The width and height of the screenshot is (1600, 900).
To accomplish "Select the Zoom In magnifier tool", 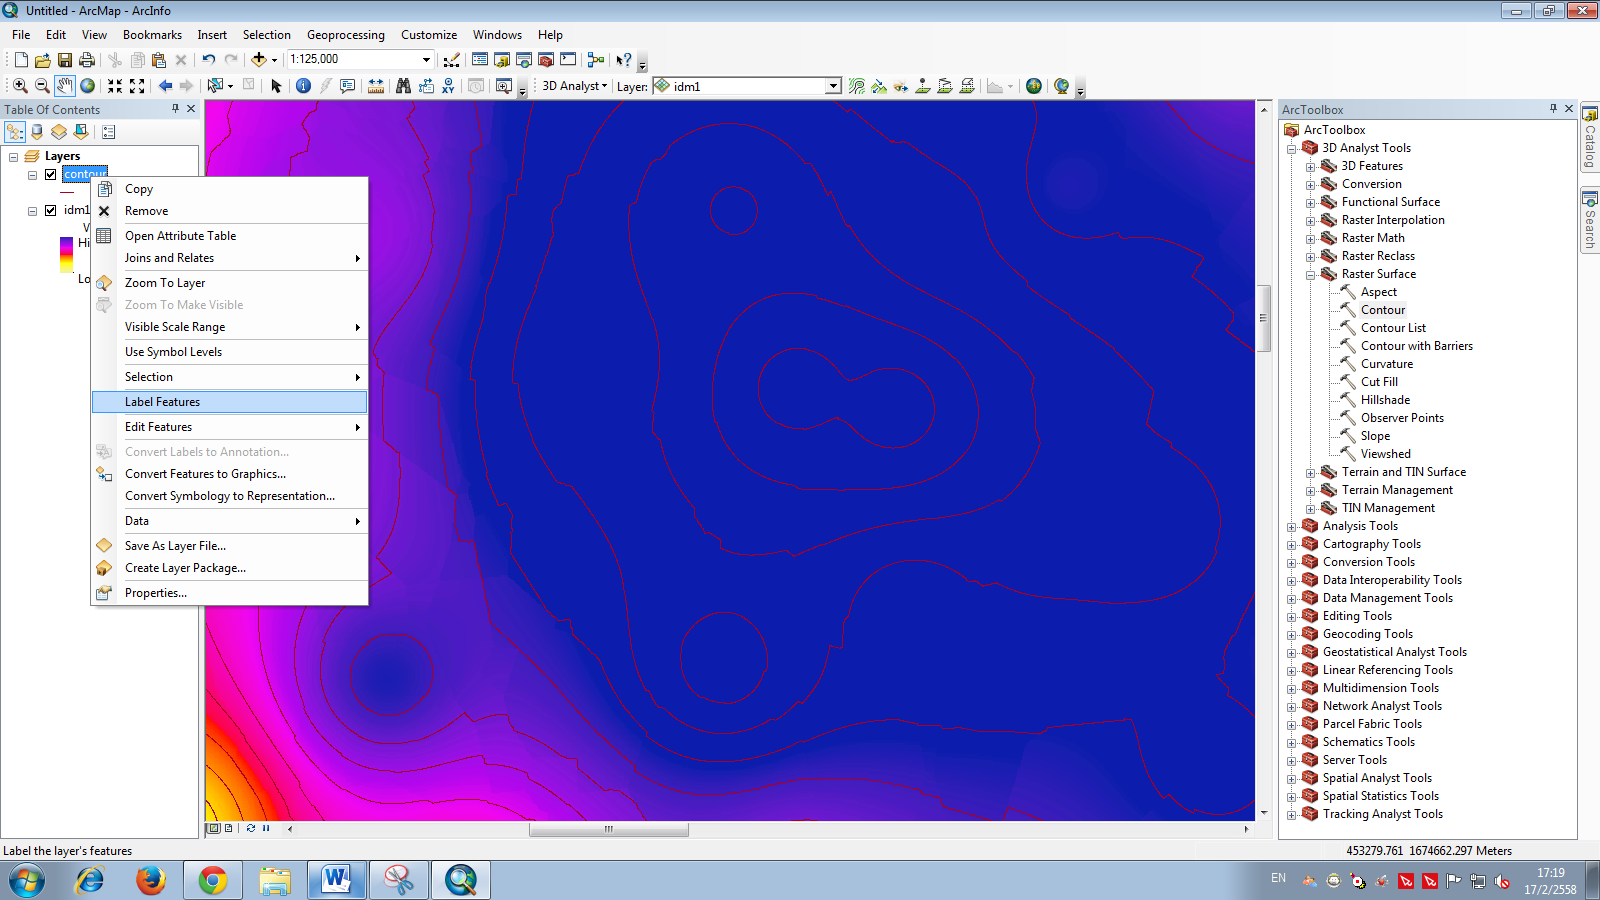I will 20,86.
